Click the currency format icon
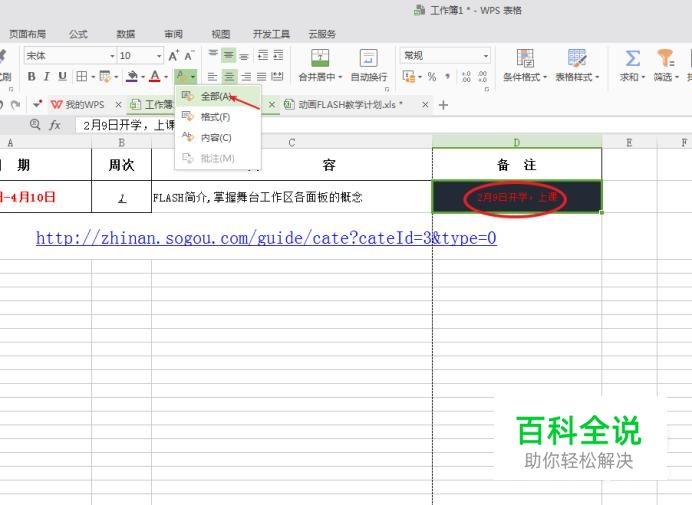This screenshot has height=505, width=692. pos(408,77)
